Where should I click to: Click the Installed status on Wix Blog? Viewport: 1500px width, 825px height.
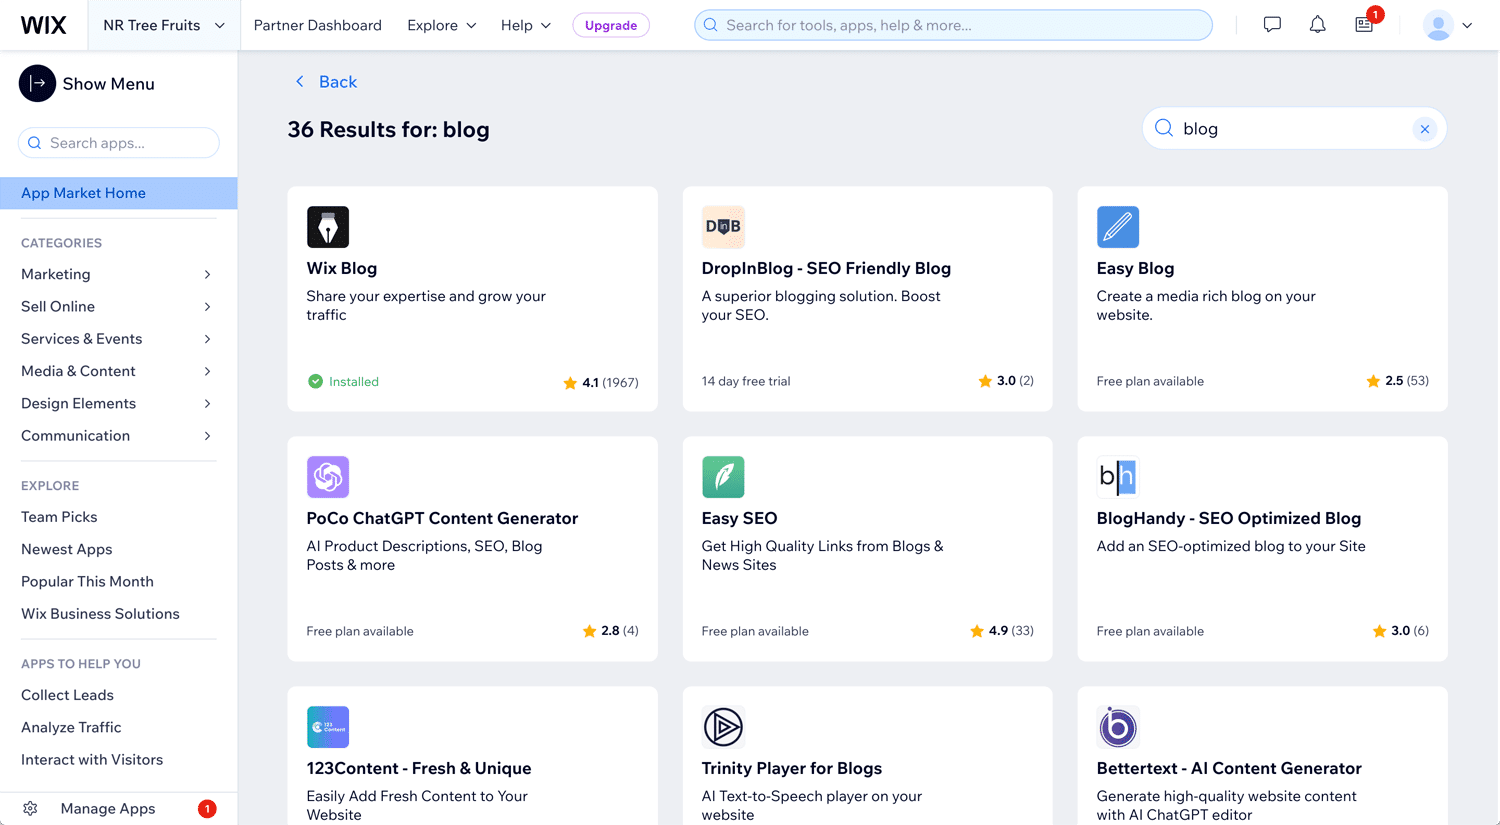click(343, 381)
